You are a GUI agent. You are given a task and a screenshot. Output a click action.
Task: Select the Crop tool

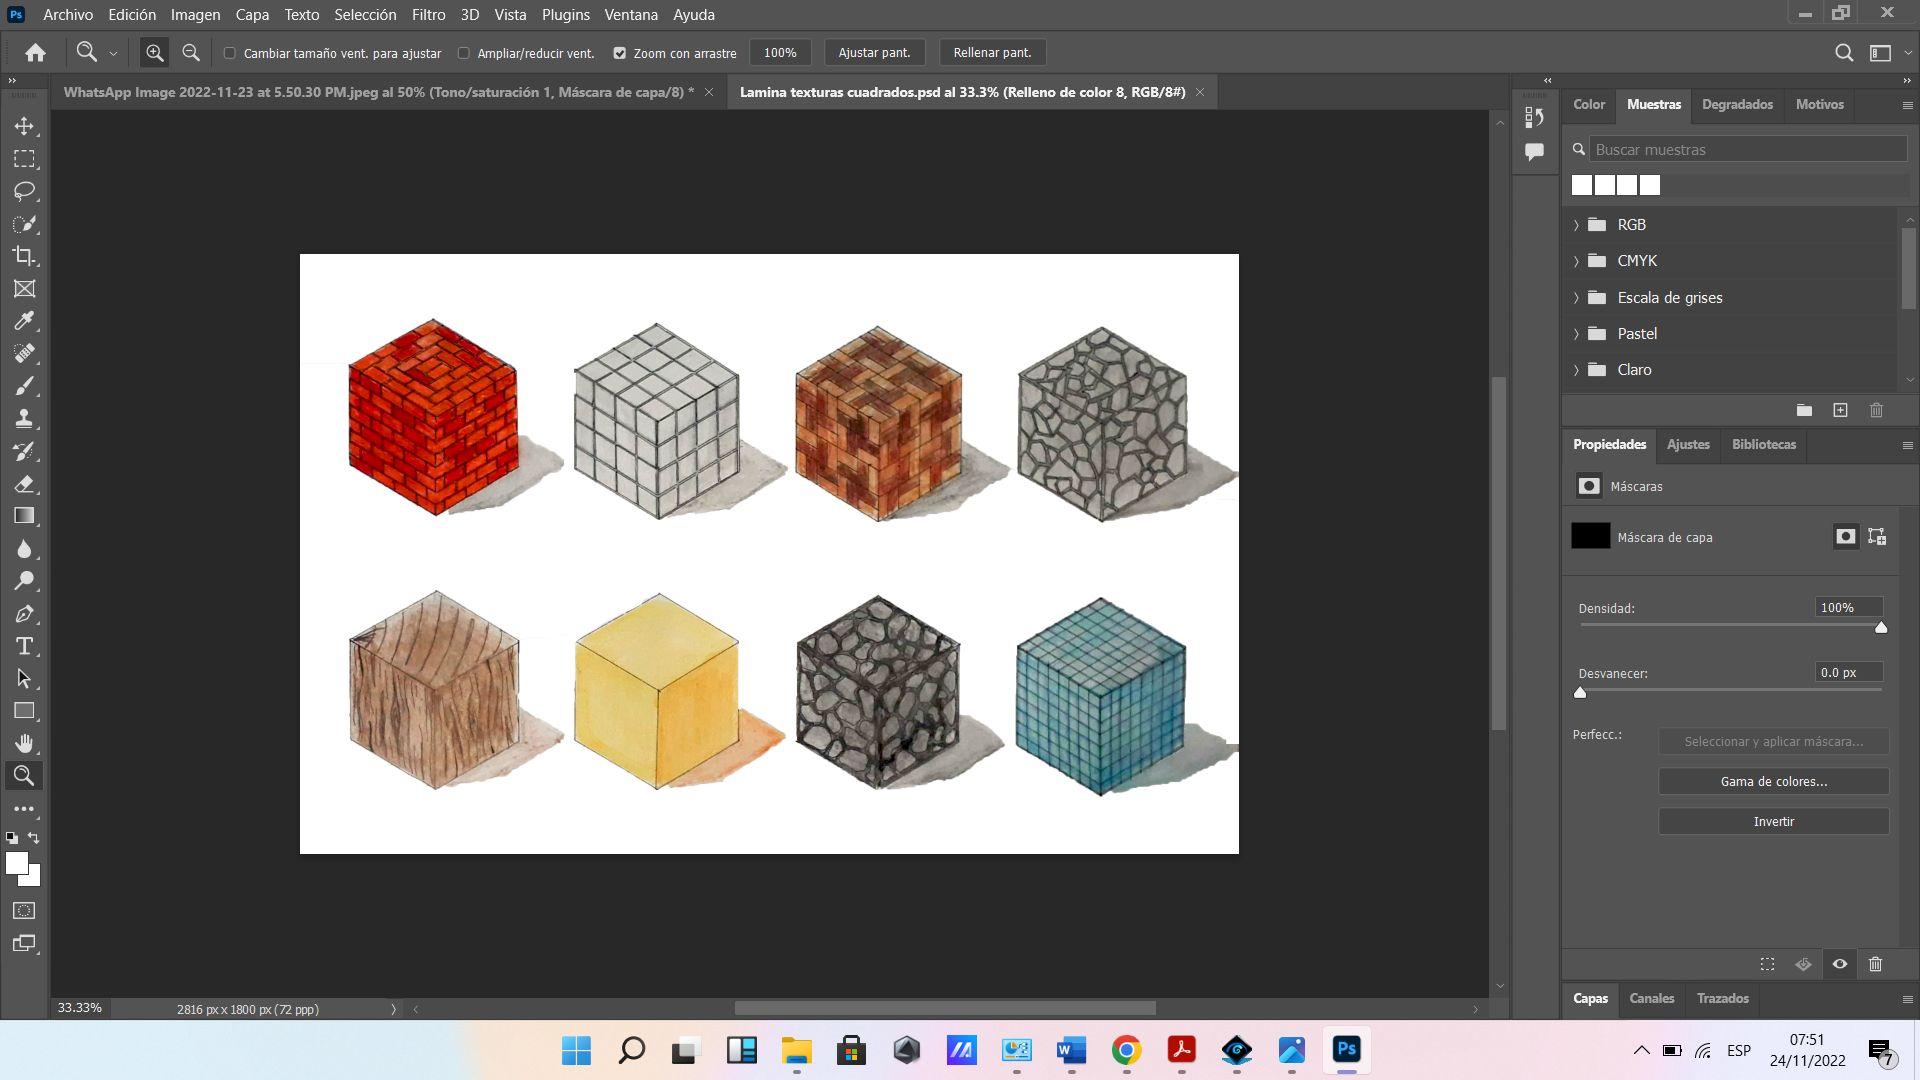tap(24, 256)
